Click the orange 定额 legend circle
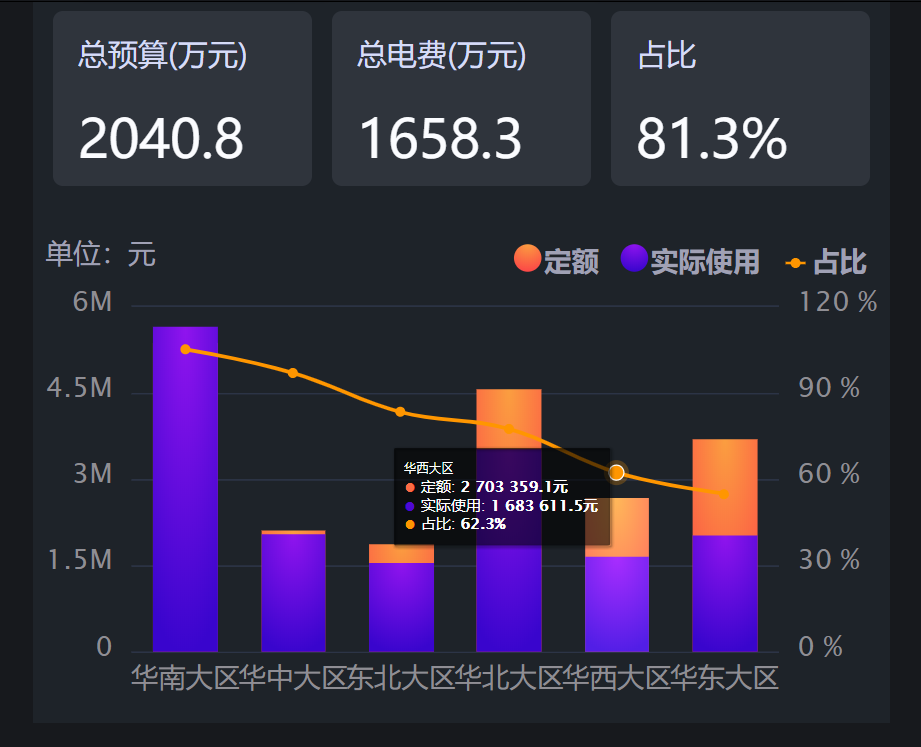Screen dimensions: 921x747 [527, 258]
